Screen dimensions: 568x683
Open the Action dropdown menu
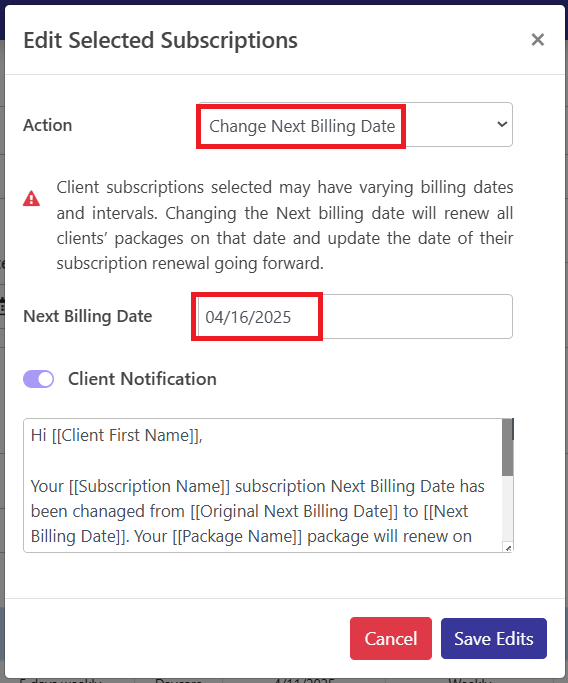pyautogui.click(x=355, y=125)
